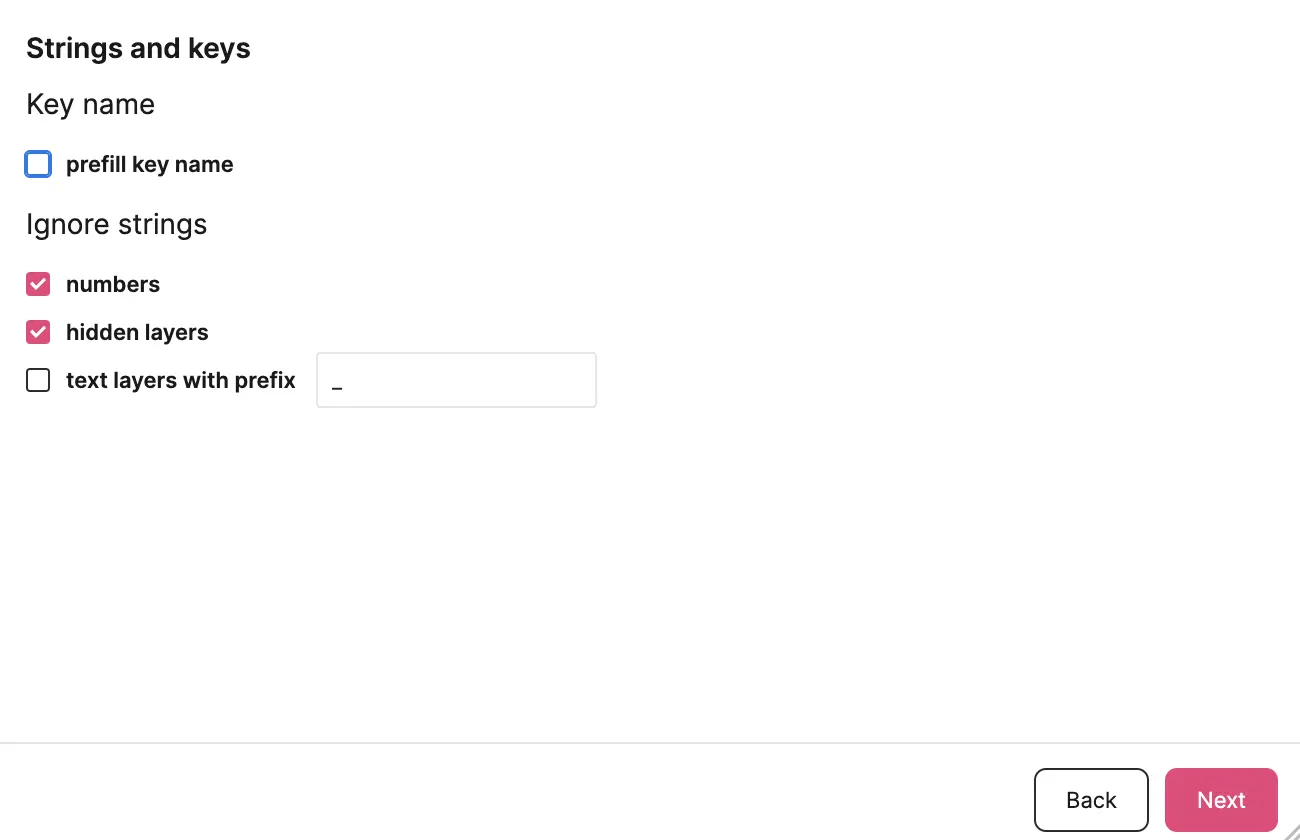Click the 'text layers with prefix' label
1300x840 pixels.
click(x=181, y=381)
